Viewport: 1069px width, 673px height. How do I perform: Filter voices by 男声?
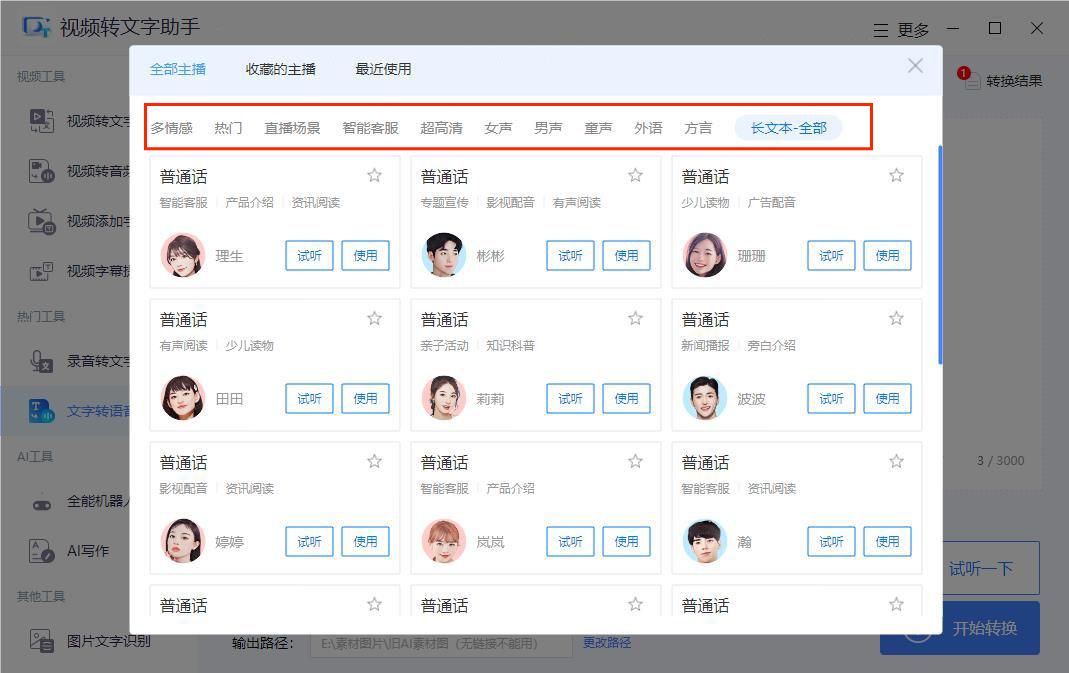pyautogui.click(x=548, y=128)
